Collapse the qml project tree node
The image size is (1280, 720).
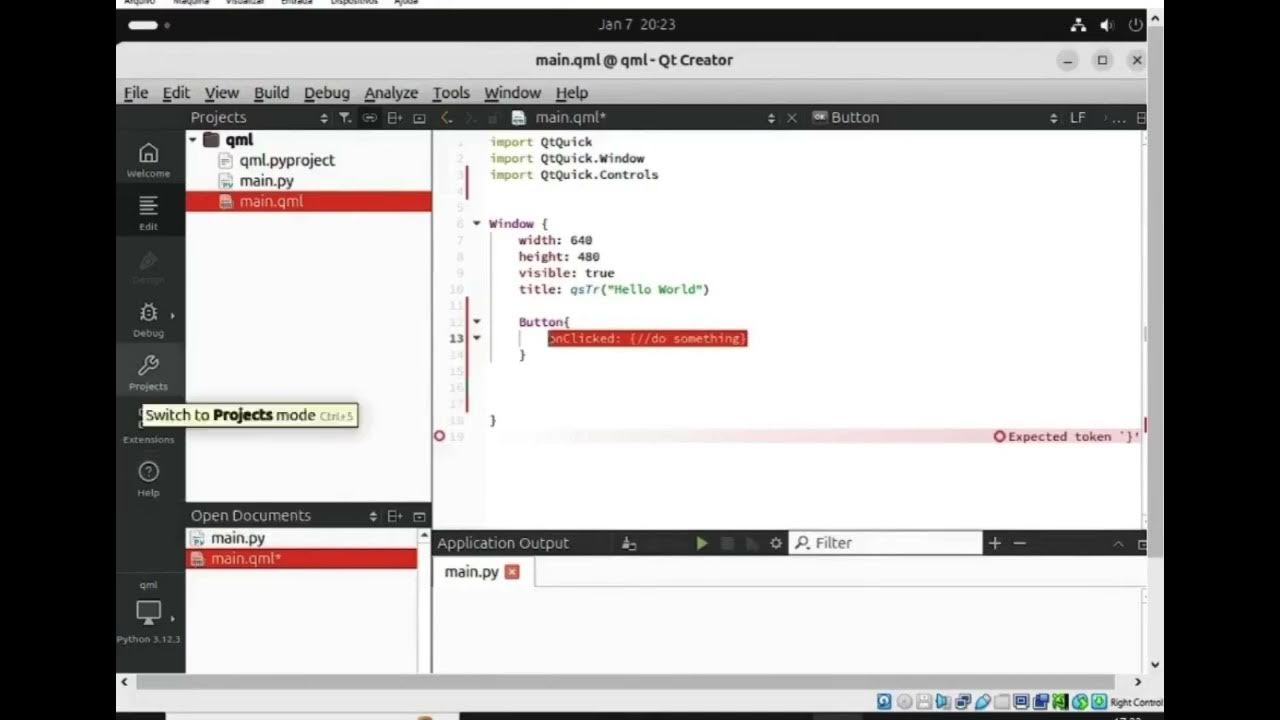[192, 140]
